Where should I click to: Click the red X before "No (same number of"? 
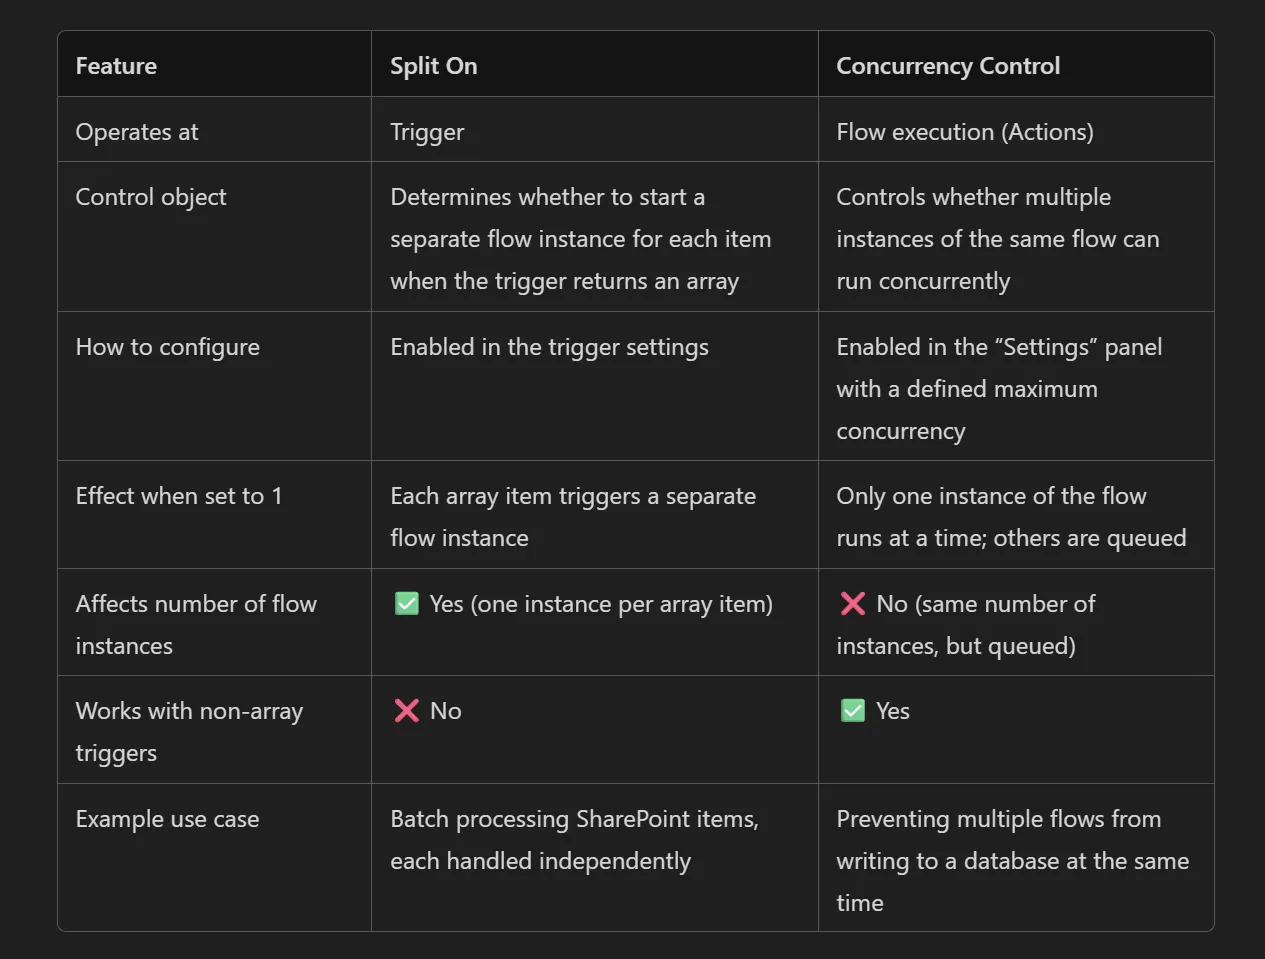[853, 603]
